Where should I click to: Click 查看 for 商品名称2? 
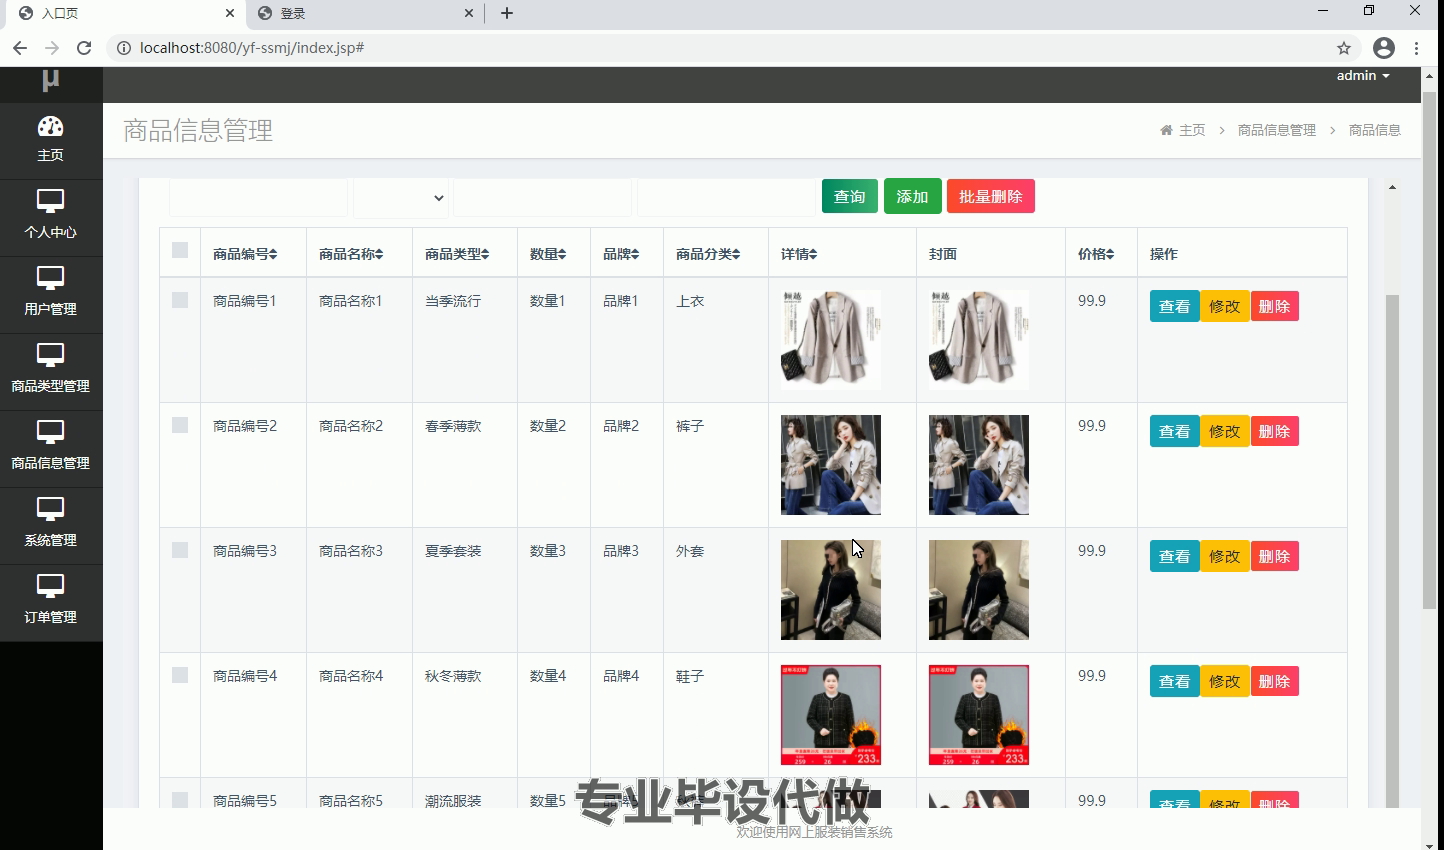pyautogui.click(x=1175, y=431)
